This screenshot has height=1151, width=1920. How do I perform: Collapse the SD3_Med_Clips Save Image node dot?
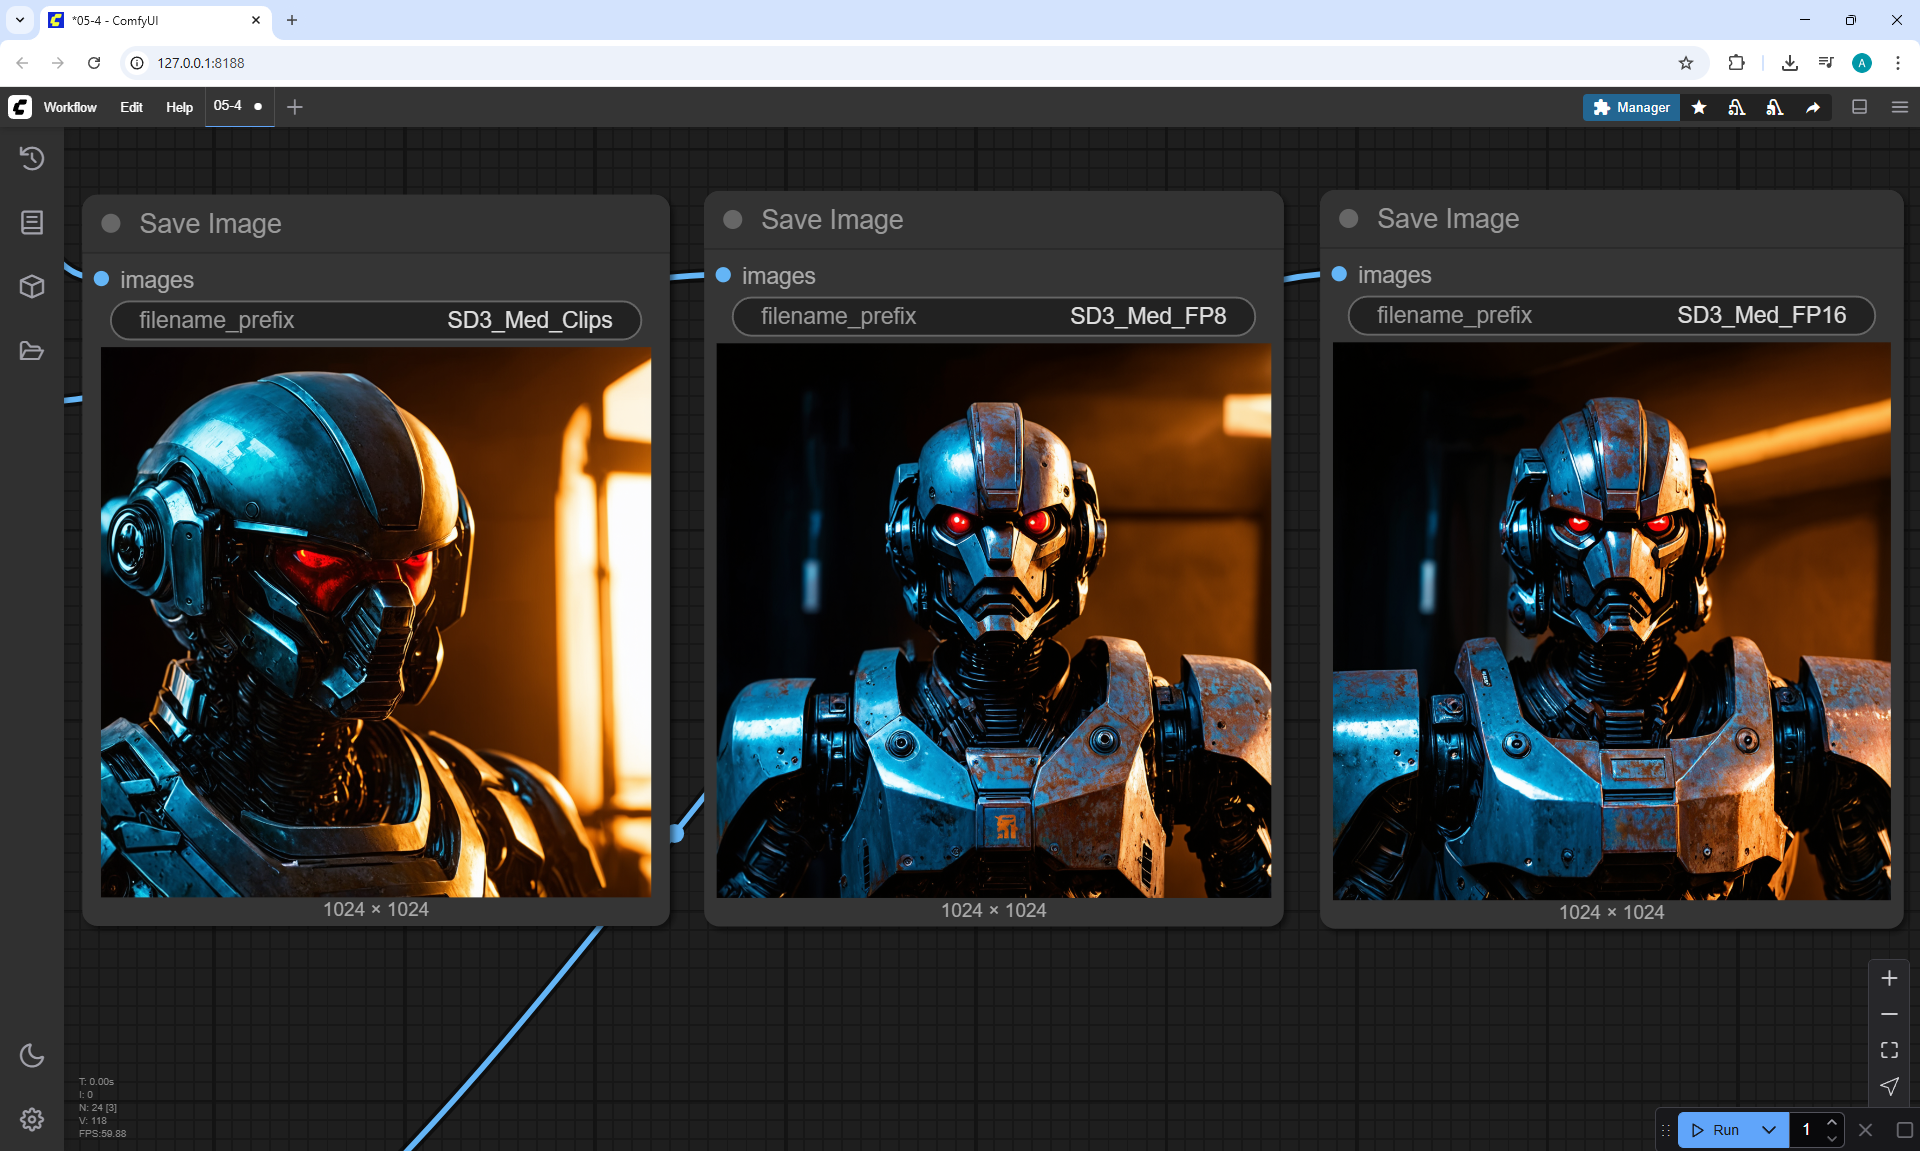(x=111, y=224)
